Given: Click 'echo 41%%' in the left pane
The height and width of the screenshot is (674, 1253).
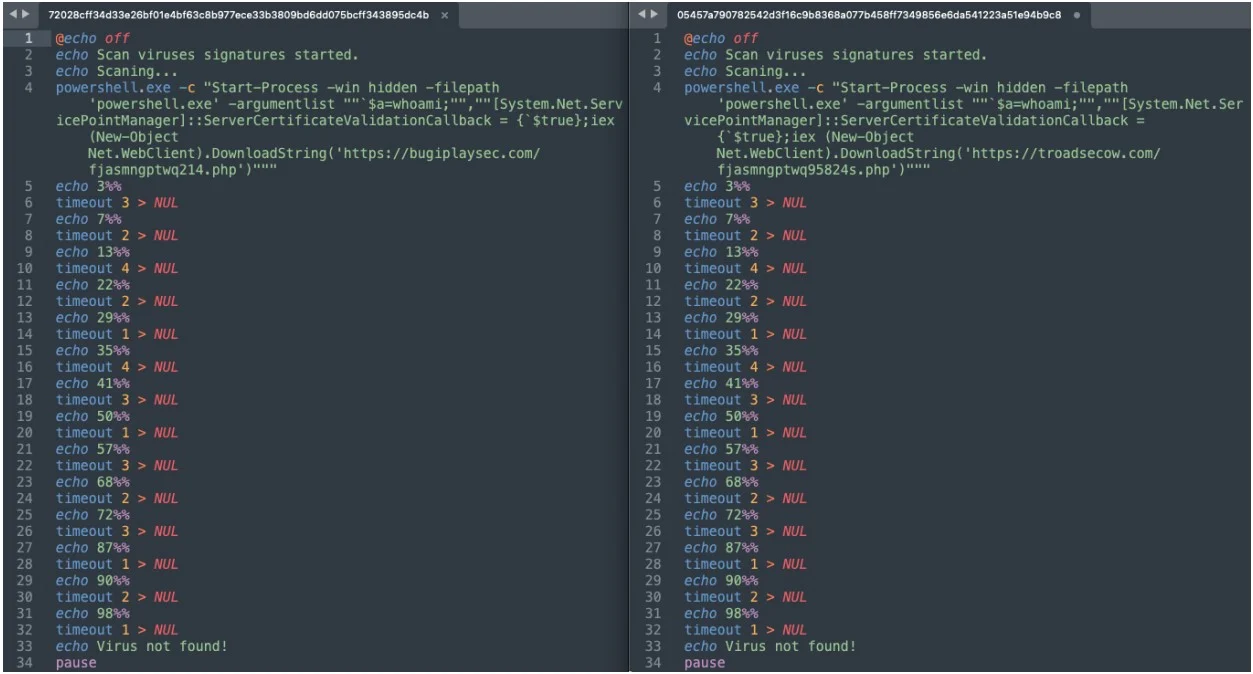Looking at the screenshot, I should 91,384.
